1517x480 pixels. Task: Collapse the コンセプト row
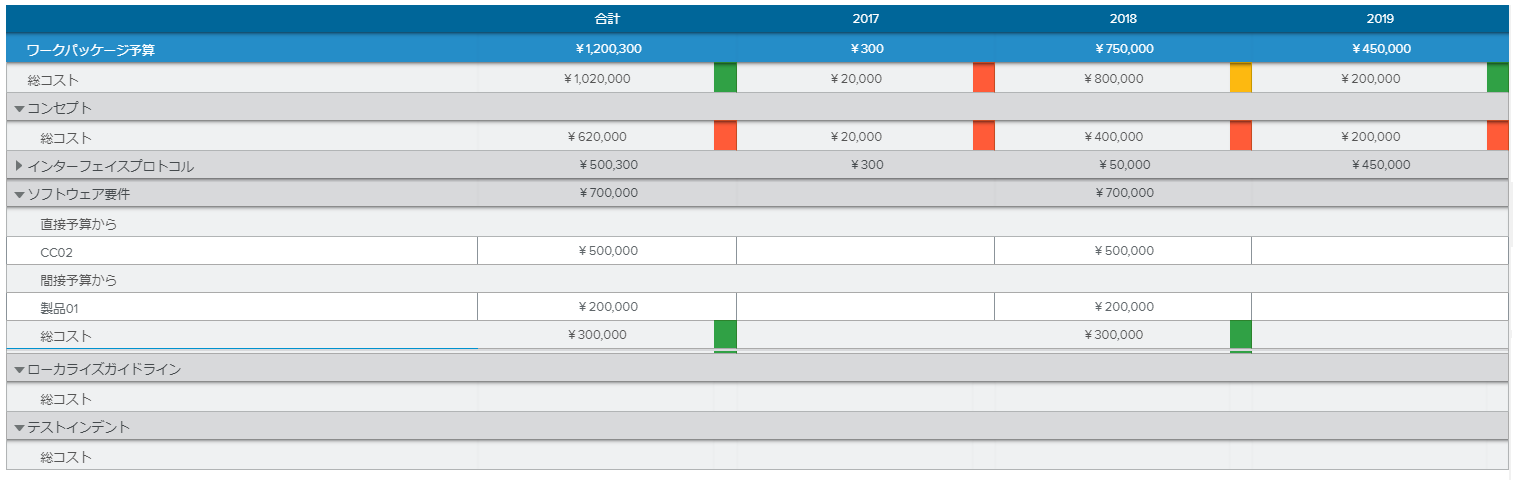coord(20,109)
